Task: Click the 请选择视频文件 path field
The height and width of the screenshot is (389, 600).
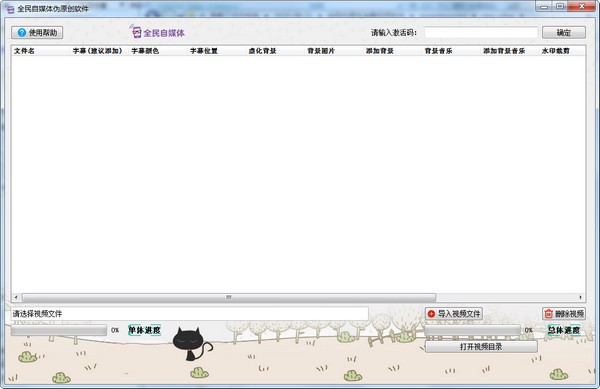Action: (x=189, y=314)
